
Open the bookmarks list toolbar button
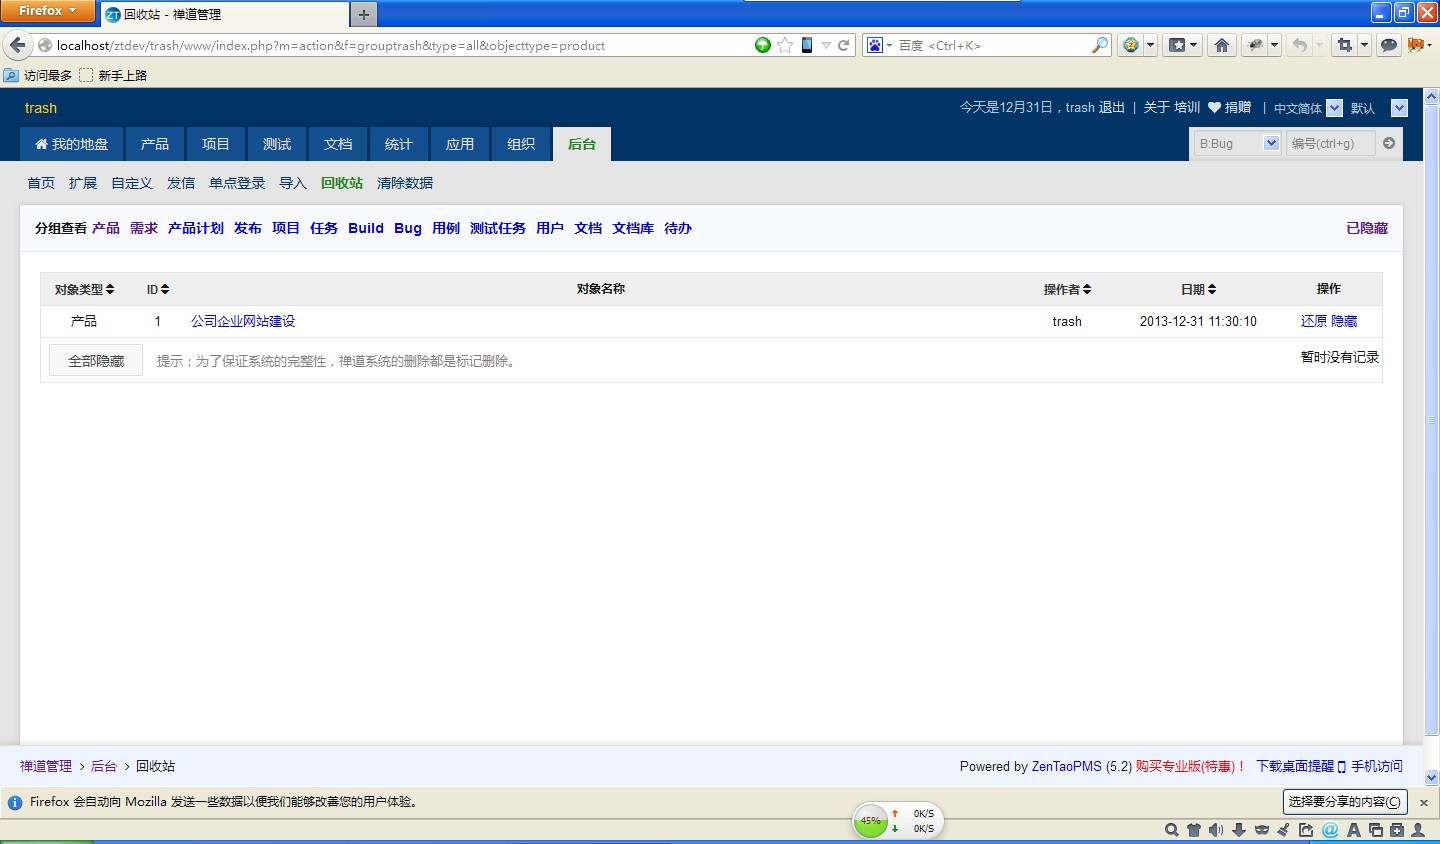click(1182, 45)
